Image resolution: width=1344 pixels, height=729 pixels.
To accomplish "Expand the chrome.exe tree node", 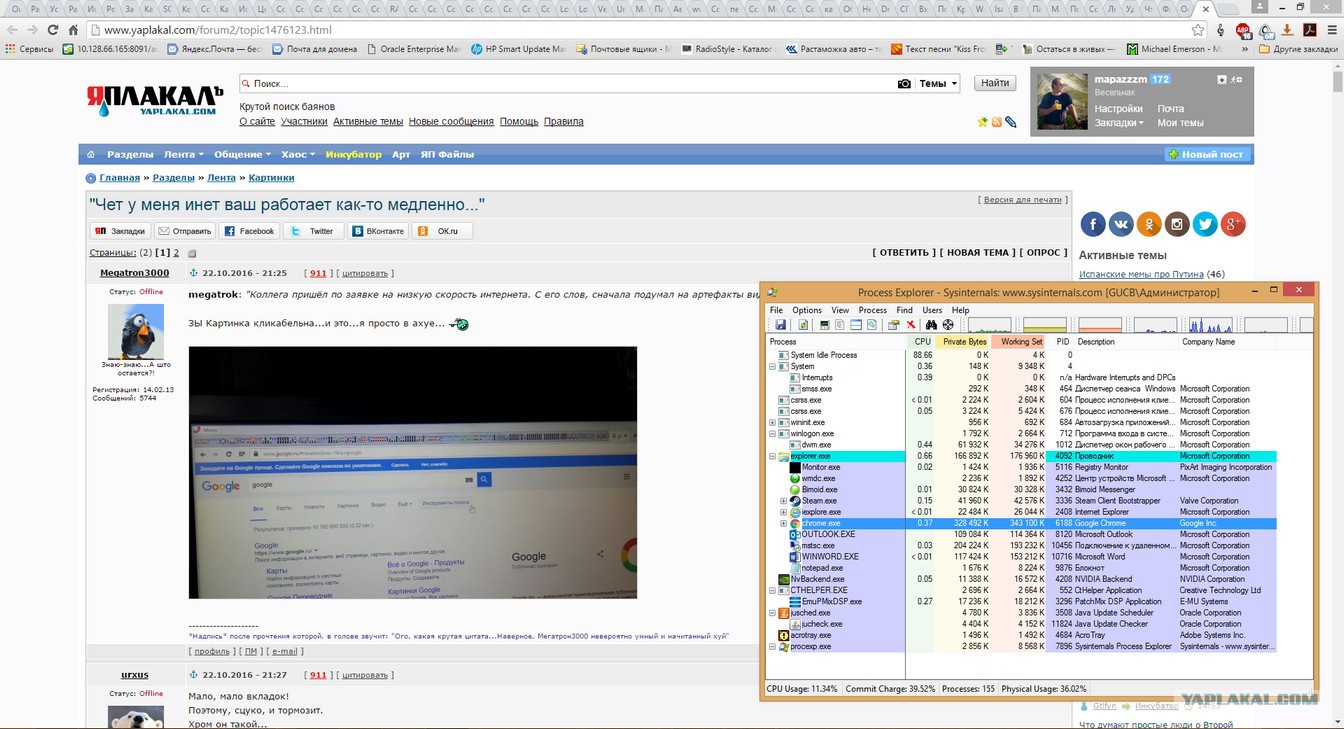I will click(784, 523).
